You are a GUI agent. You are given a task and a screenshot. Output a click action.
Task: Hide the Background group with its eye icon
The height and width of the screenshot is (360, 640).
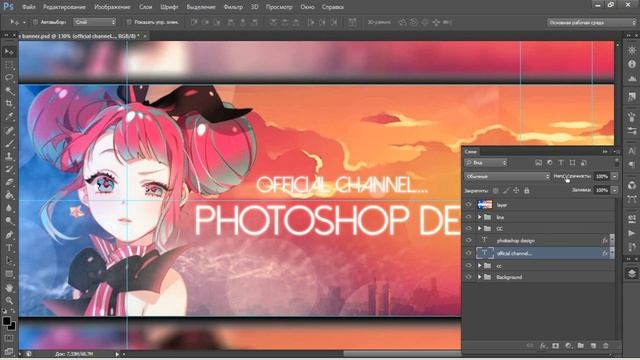coord(469,277)
